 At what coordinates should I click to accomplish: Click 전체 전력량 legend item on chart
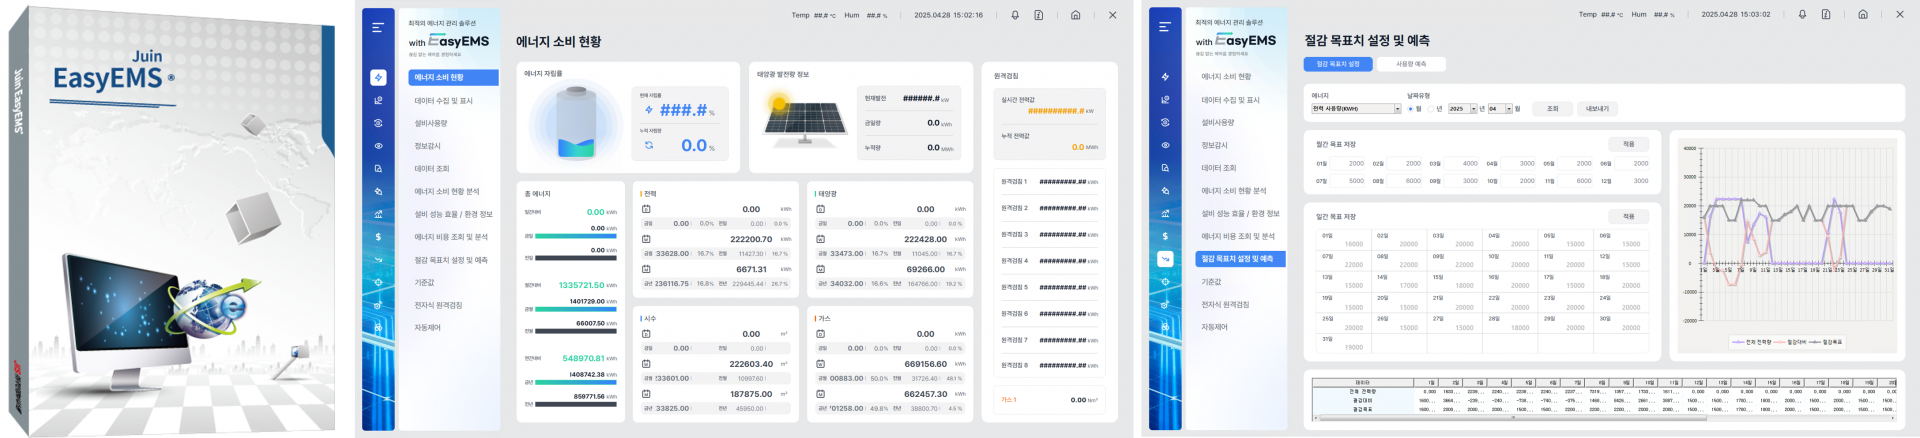pyautogui.click(x=1750, y=342)
